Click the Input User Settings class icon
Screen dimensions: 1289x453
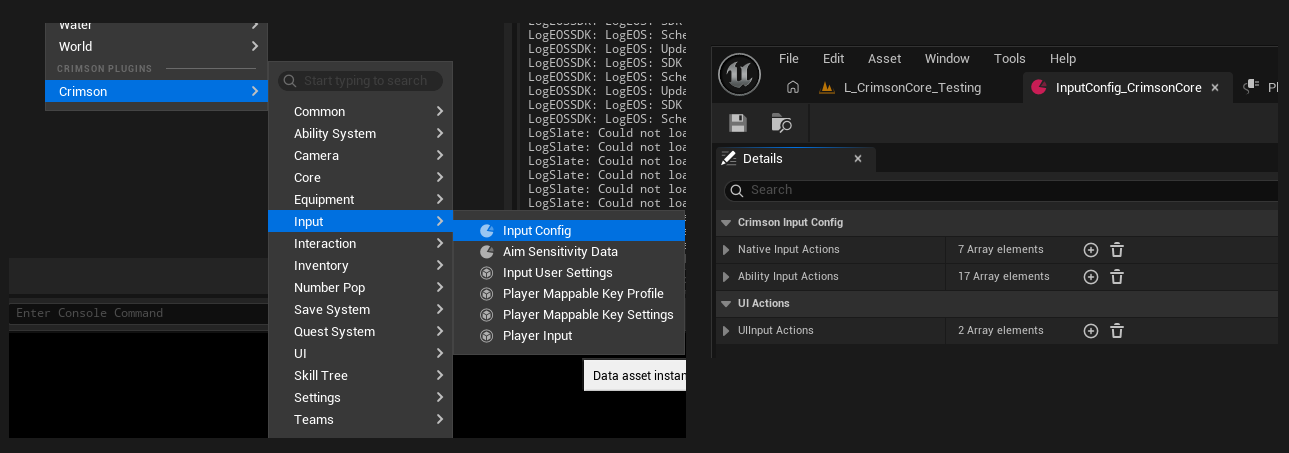[x=487, y=273]
